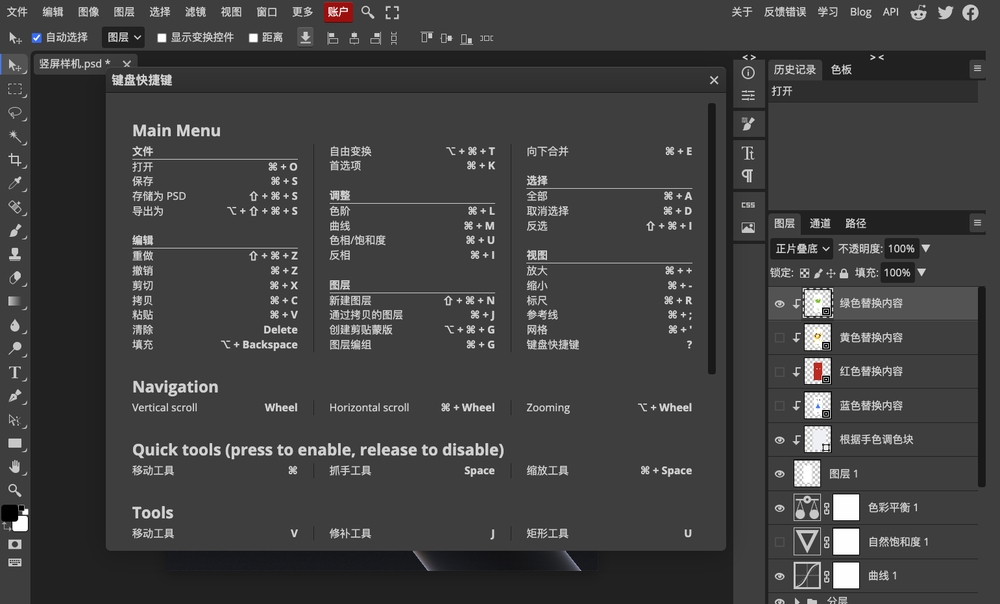Select the Blur droplet tool
The width and height of the screenshot is (1000, 604).
(x=15, y=325)
